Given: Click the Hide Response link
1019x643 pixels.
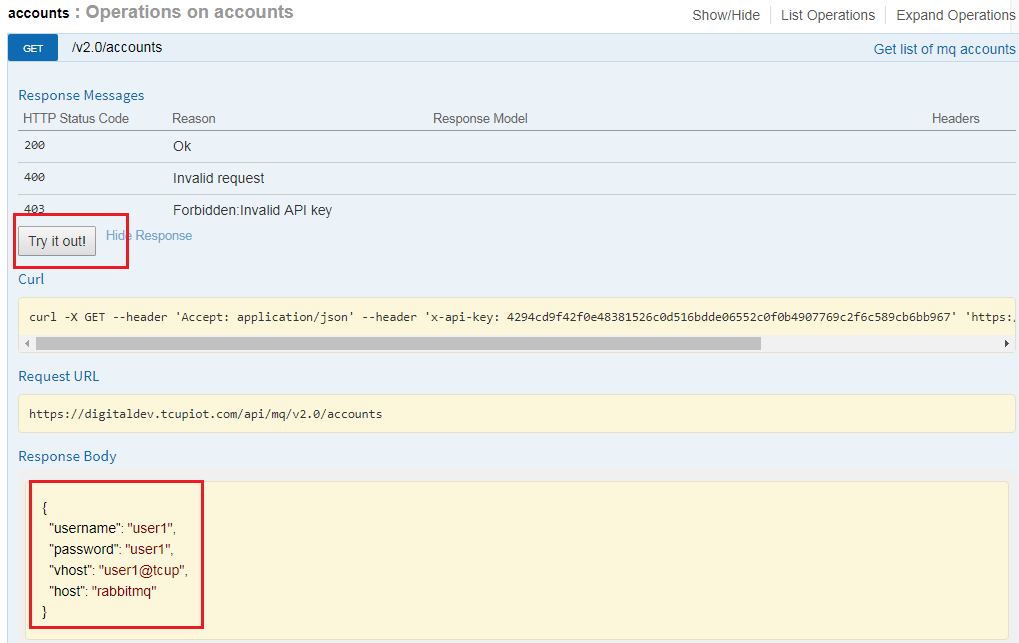Looking at the screenshot, I should click(149, 236).
